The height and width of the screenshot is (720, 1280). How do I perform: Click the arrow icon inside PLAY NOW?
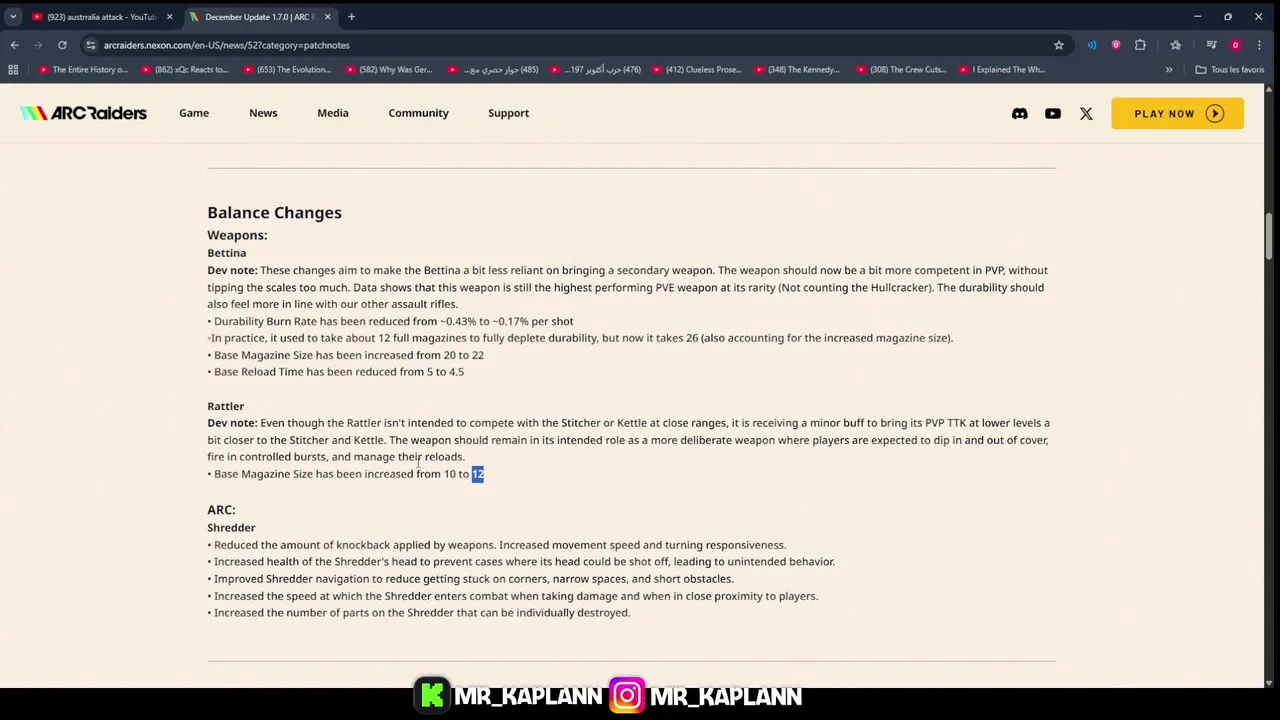[x=1214, y=114]
